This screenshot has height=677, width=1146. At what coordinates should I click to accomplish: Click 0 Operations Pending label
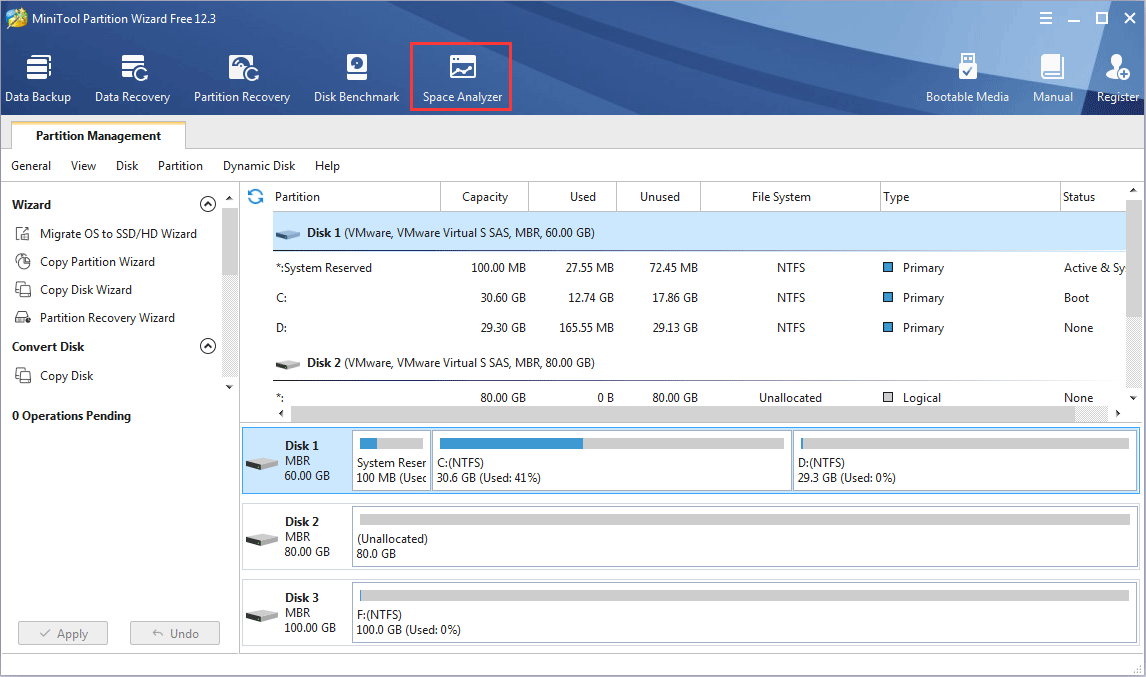click(72, 416)
